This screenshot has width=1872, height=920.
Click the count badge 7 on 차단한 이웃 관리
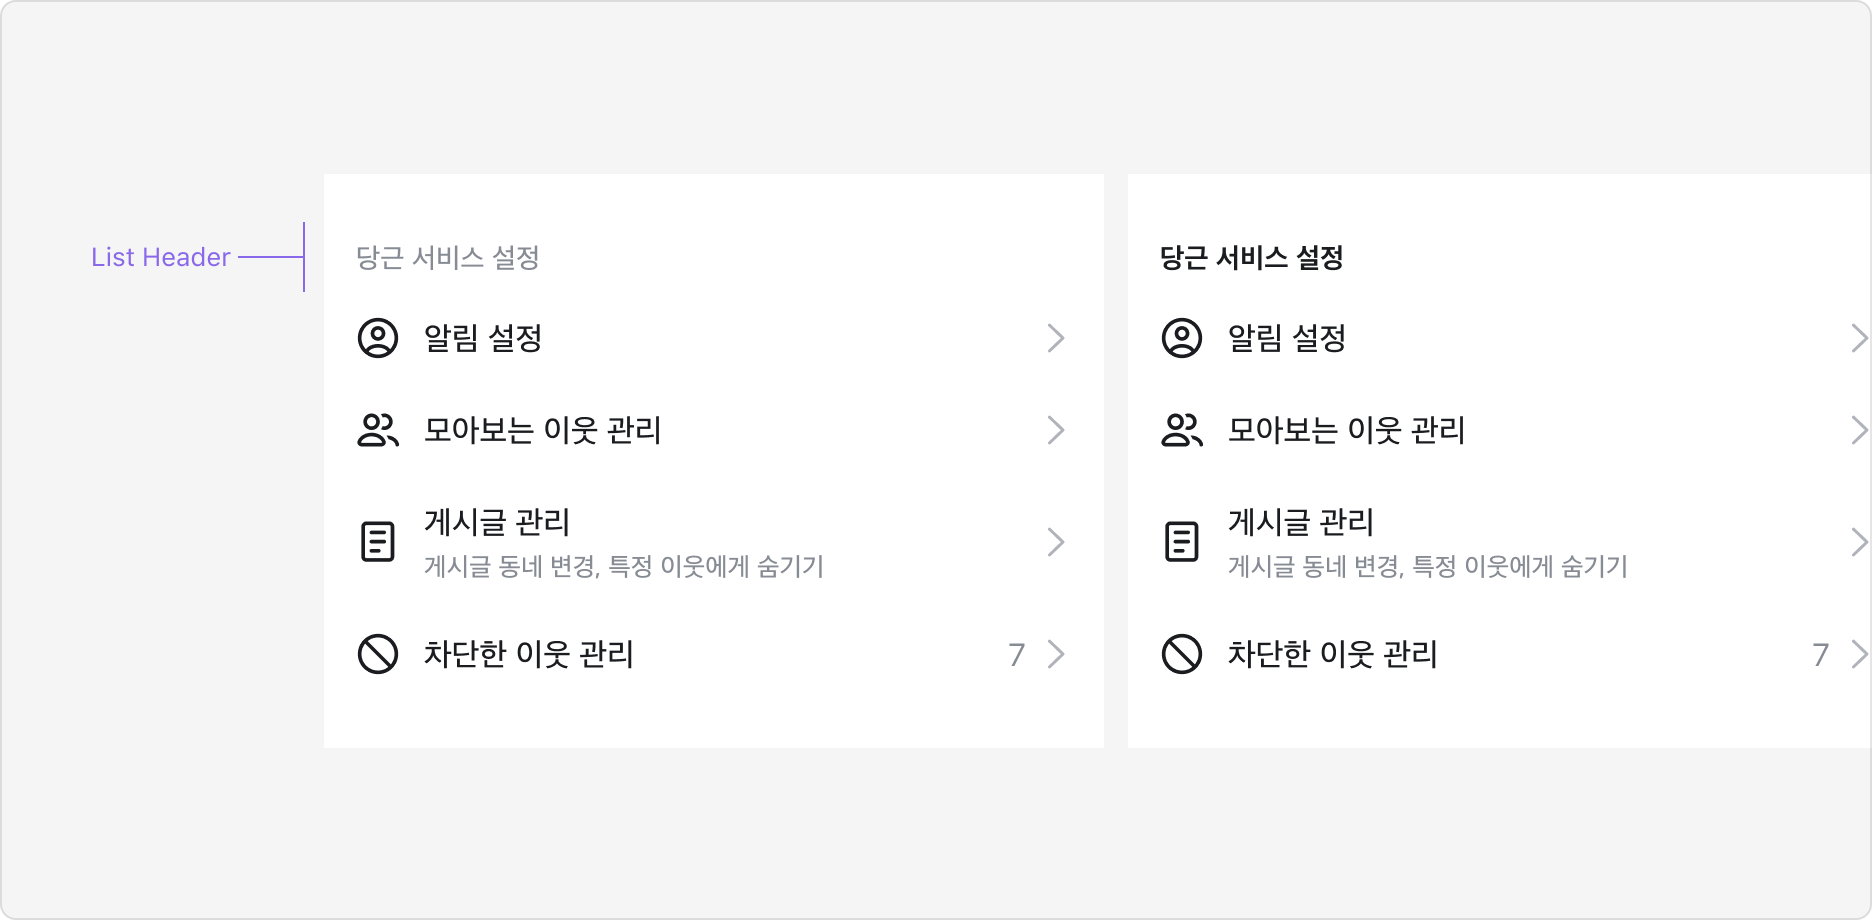pos(1017,655)
